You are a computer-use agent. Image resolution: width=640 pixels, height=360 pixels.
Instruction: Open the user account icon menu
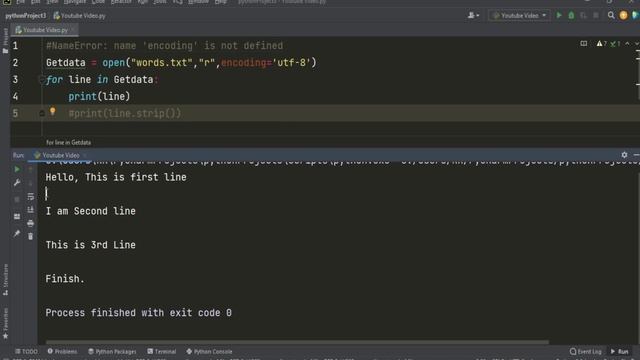tap(473, 16)
